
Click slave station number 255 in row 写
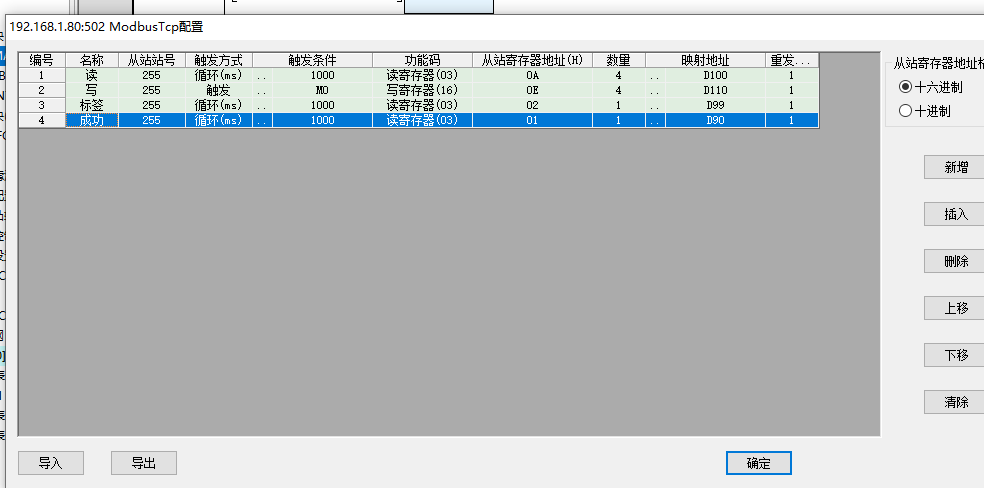152,90
